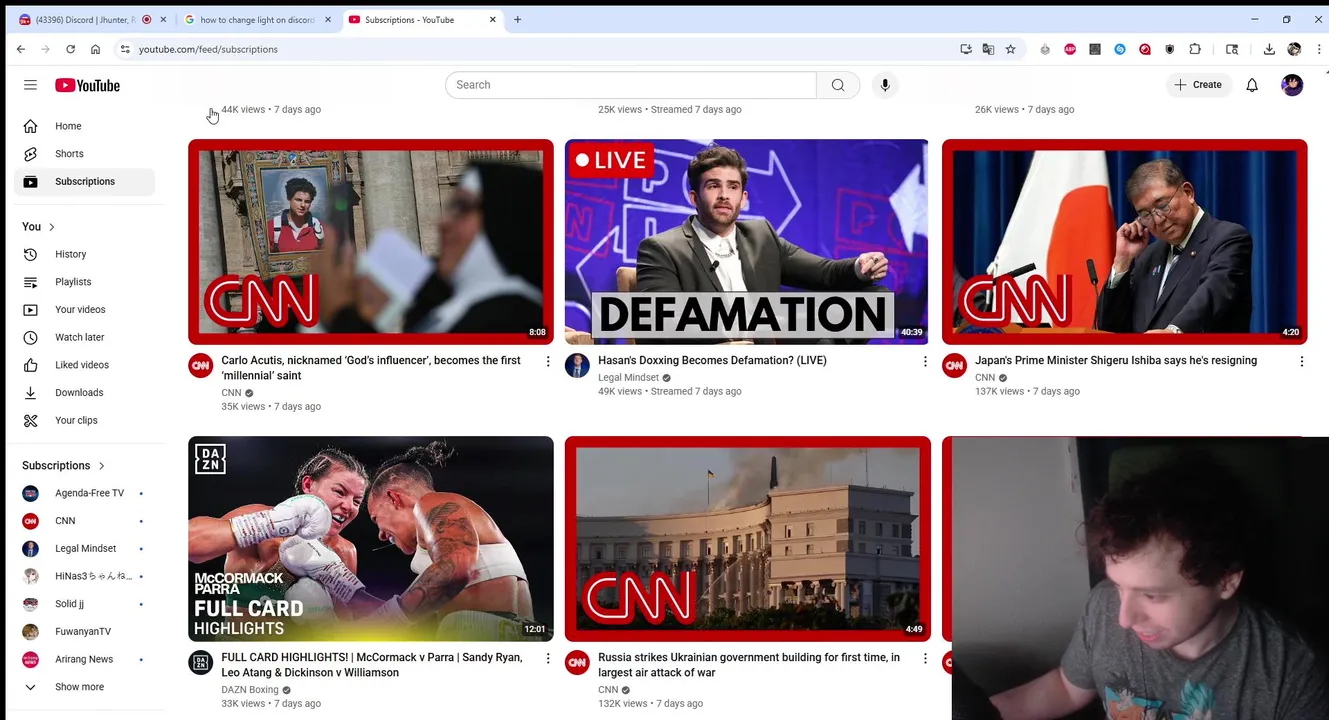Open Your clips in the sidebar
This screenshot has width=1329, height=720.
86,420
